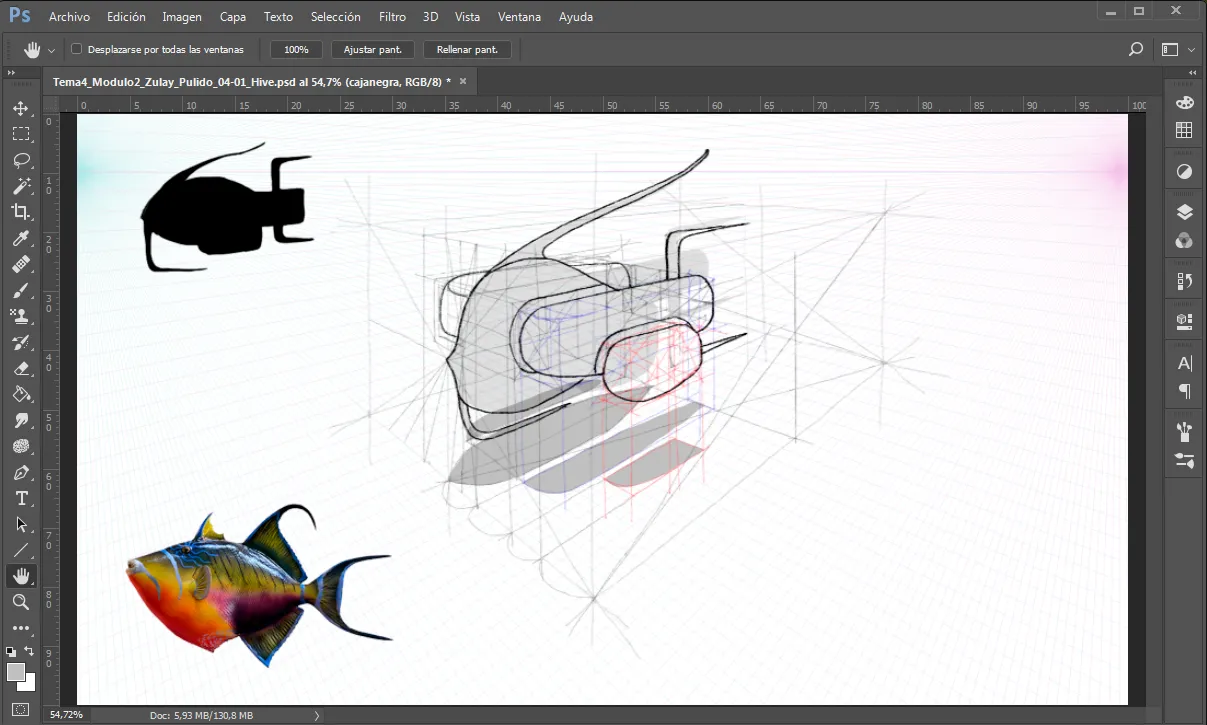Open the workspace switcher dropdown arrow
1207x725 pixels.
coord(1191,50)
